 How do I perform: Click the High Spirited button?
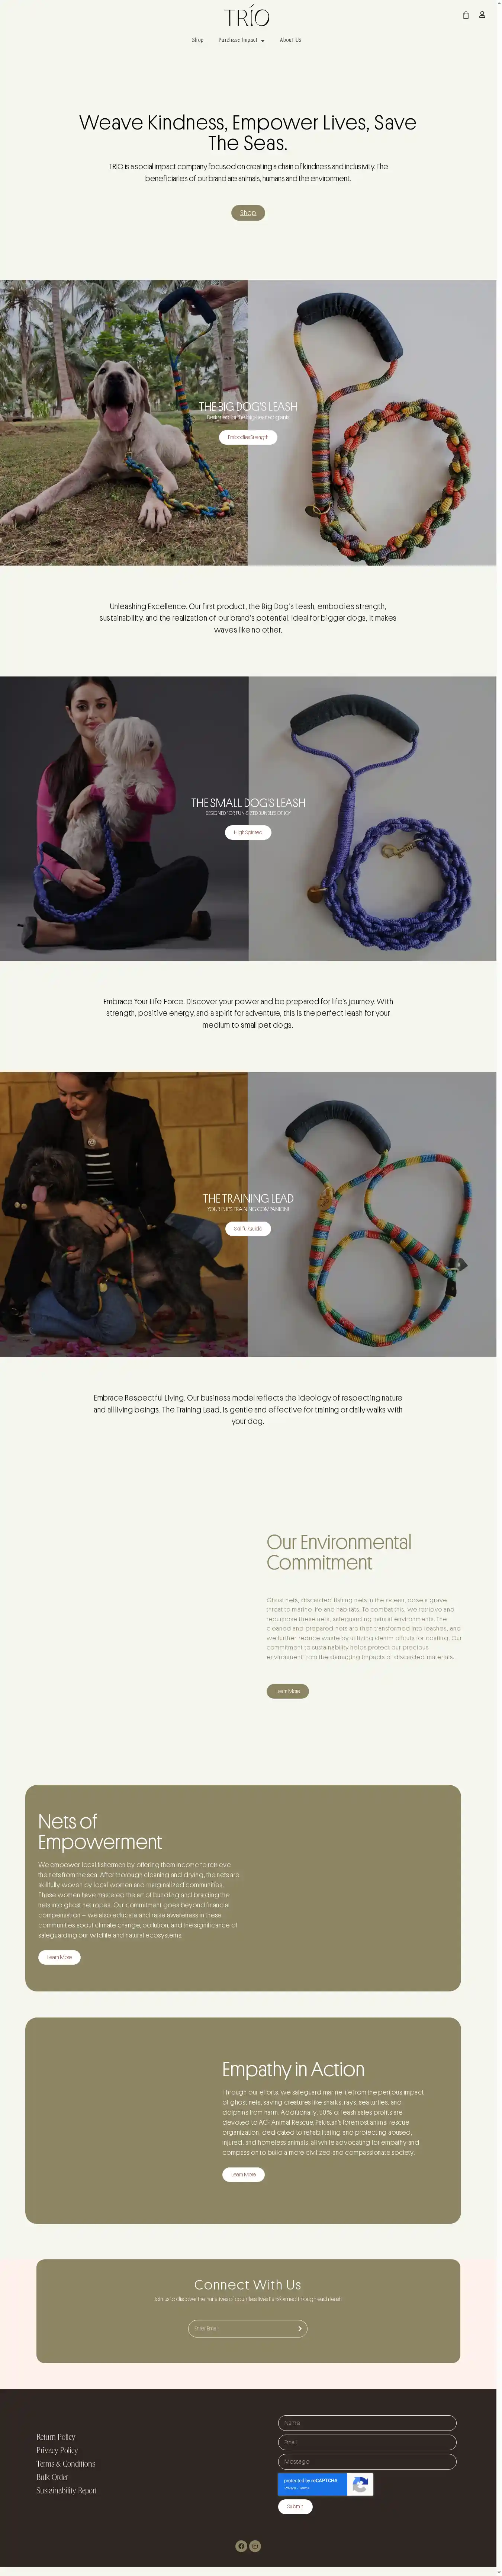coord(248,832)
